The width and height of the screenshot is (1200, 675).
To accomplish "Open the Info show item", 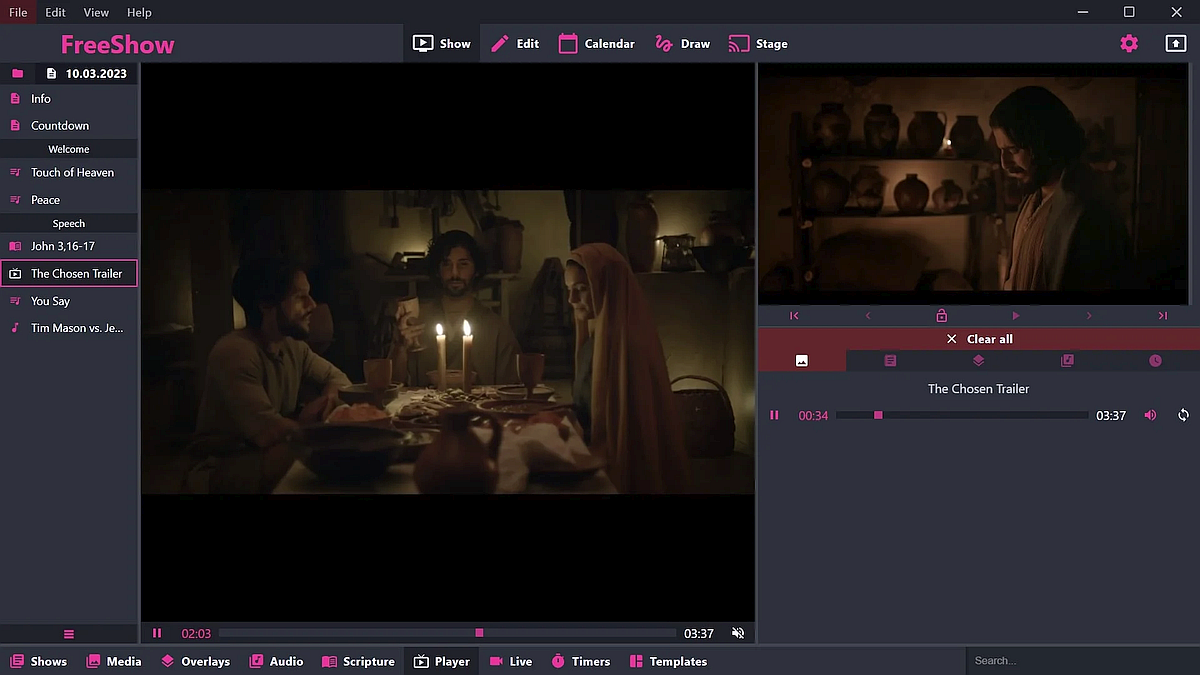I will pos(69,99).
